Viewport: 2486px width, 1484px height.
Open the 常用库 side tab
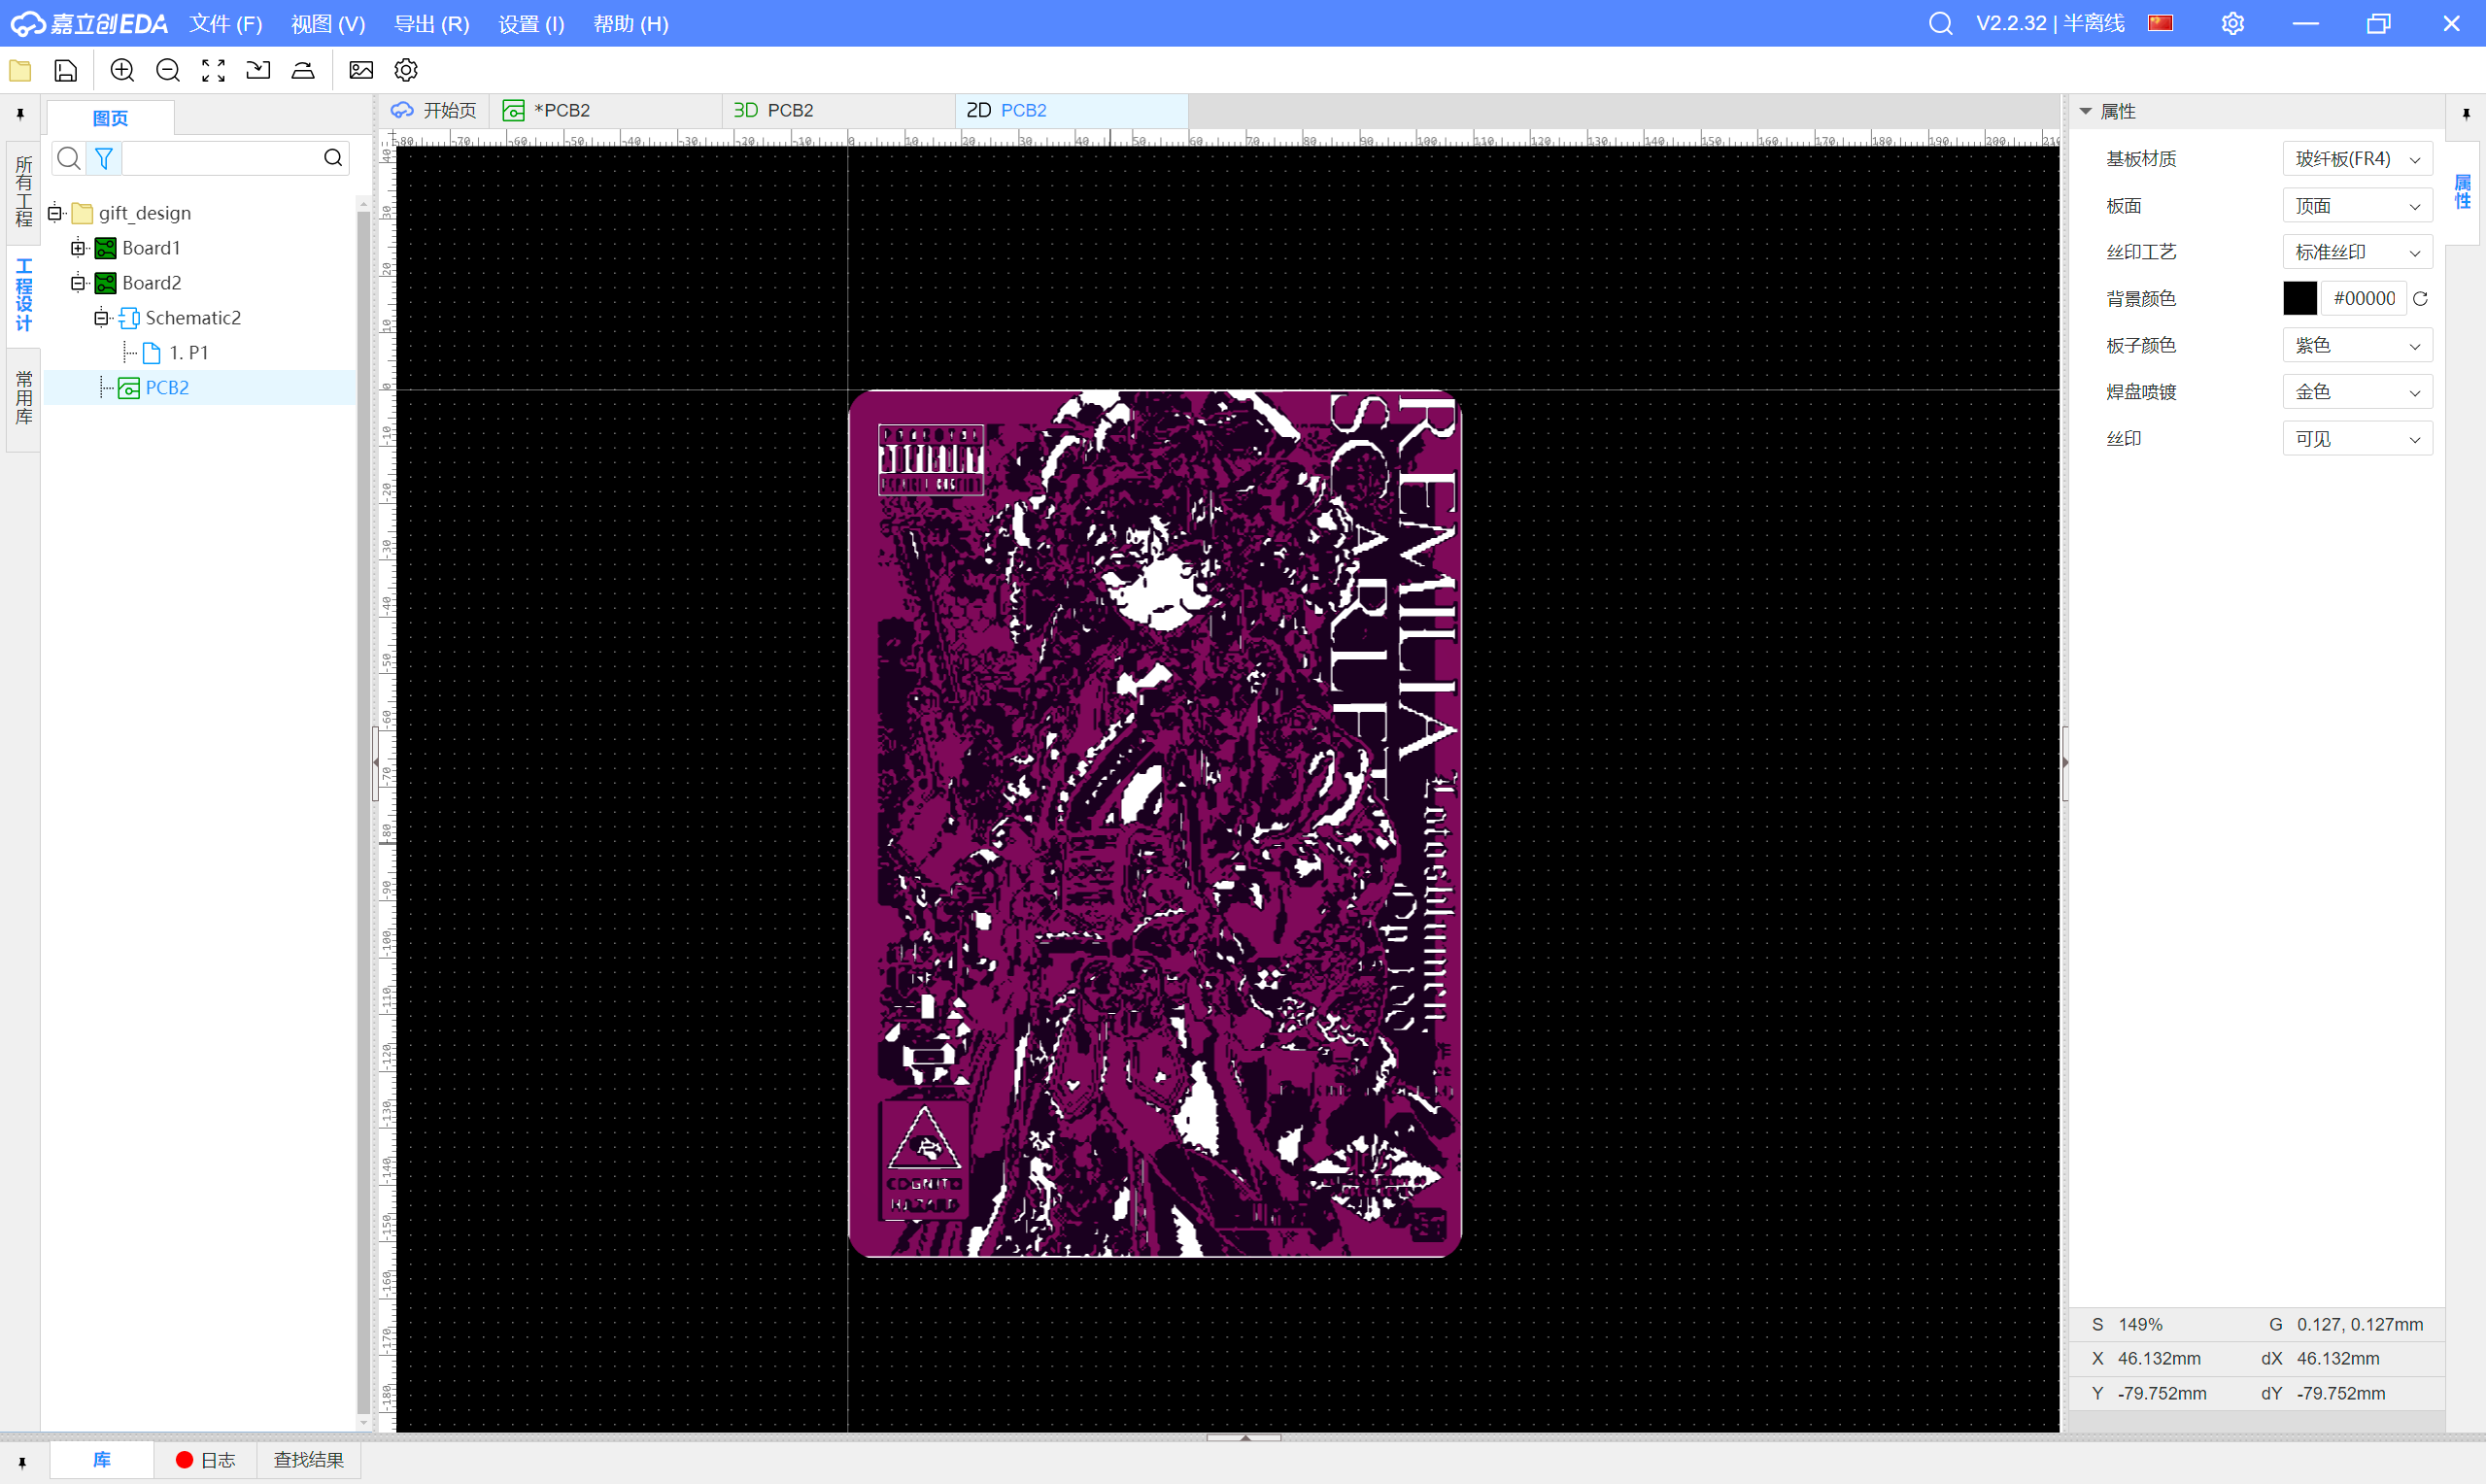23,398
